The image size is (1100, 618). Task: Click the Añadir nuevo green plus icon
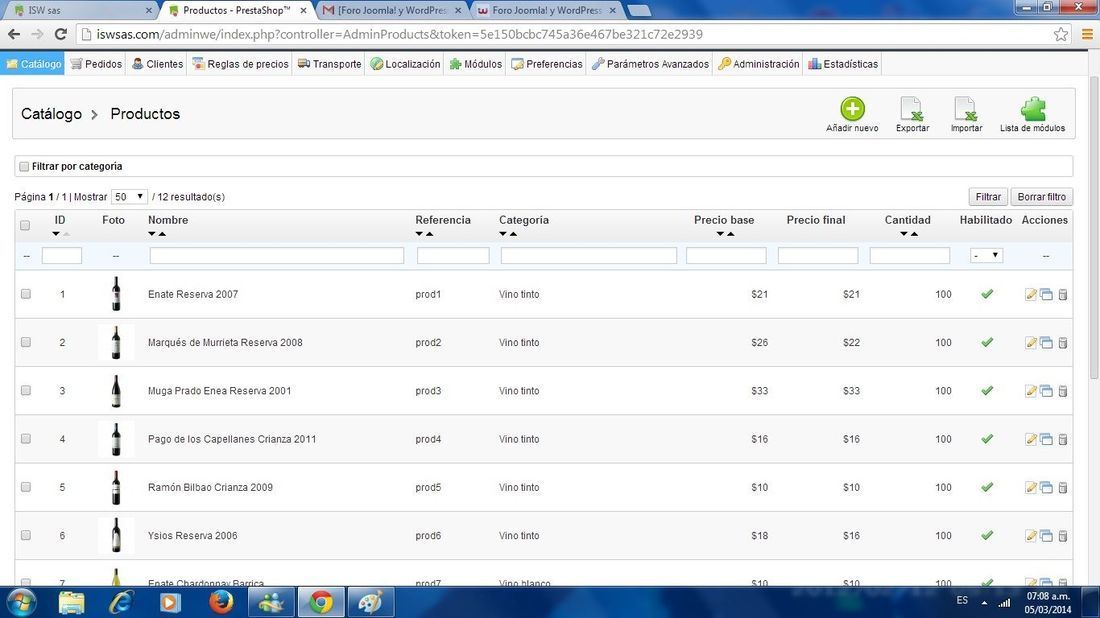[852, 109]
